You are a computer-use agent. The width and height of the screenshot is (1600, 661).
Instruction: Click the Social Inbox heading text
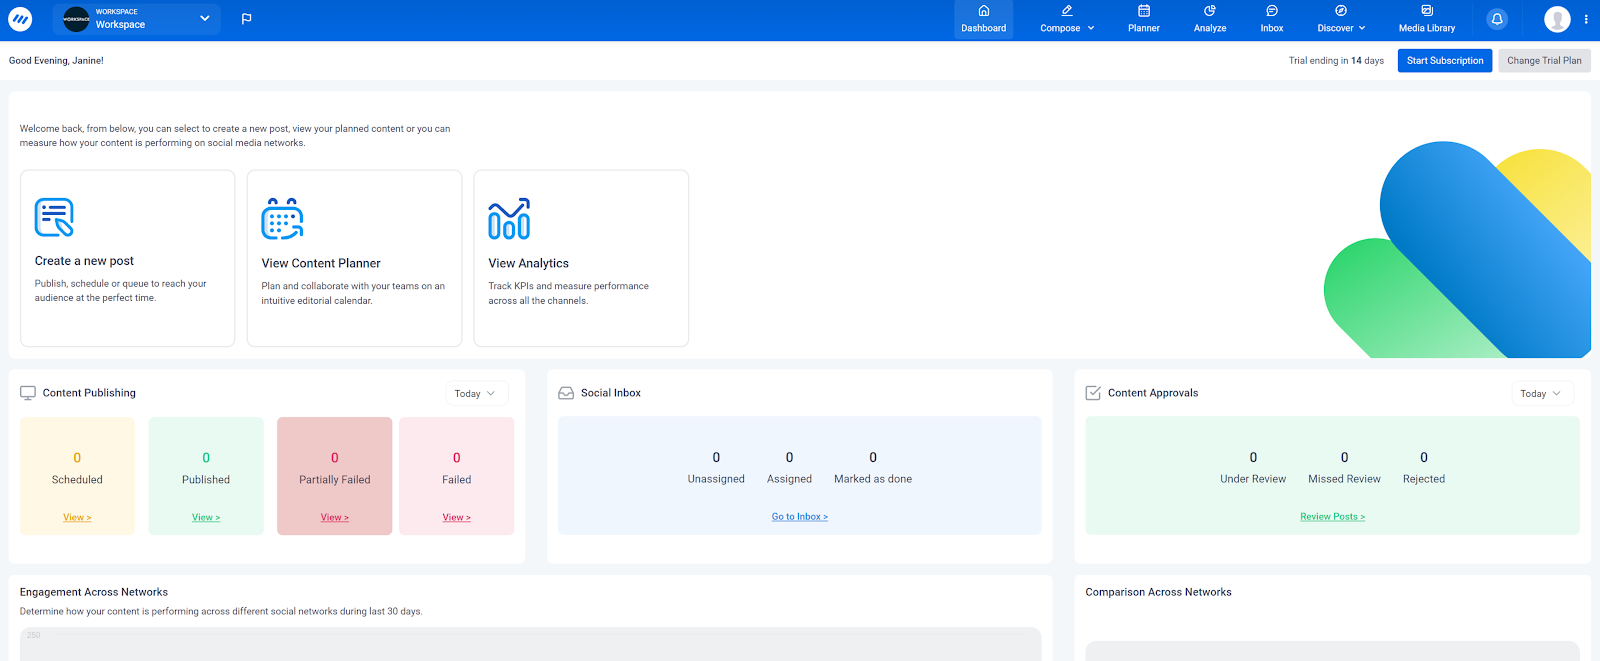611,393
